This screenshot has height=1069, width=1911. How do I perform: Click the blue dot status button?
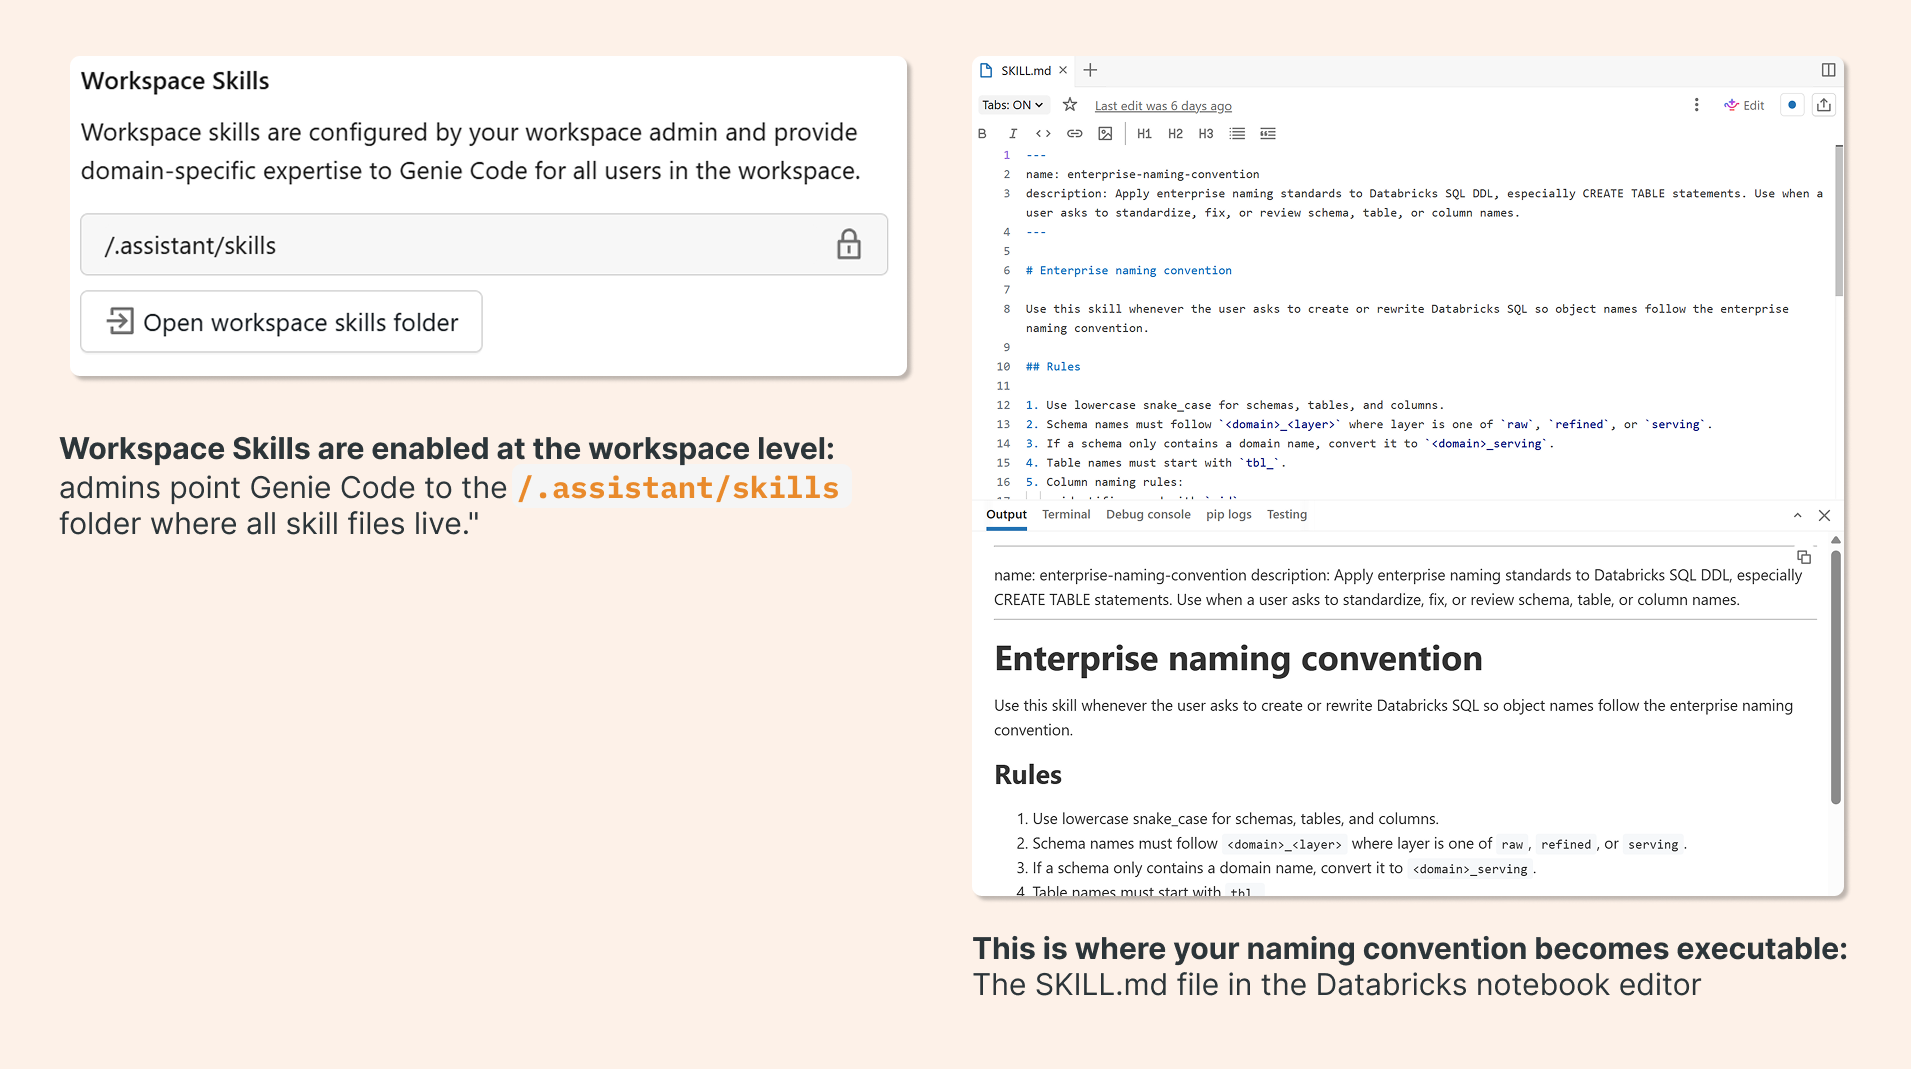click(x=1792, y=105)
